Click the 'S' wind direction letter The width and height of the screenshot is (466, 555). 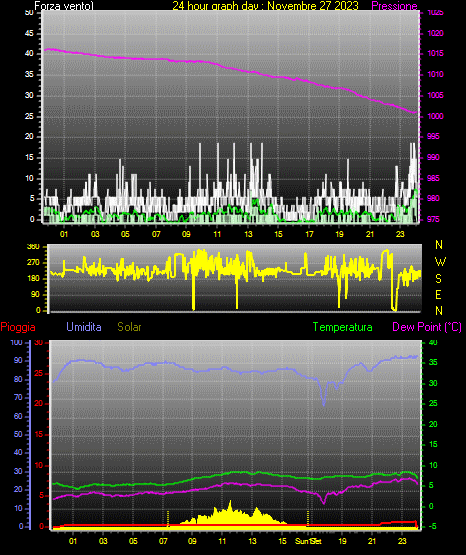(438, 279)
